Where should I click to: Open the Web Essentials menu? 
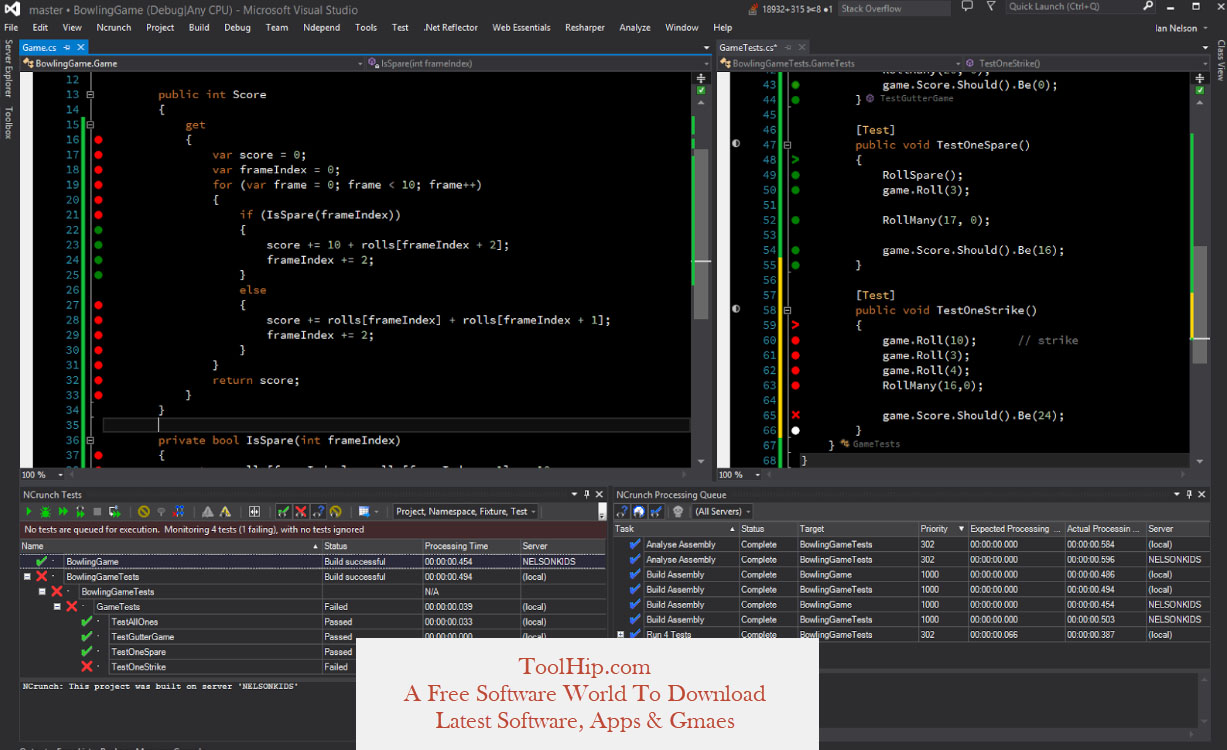521,28
